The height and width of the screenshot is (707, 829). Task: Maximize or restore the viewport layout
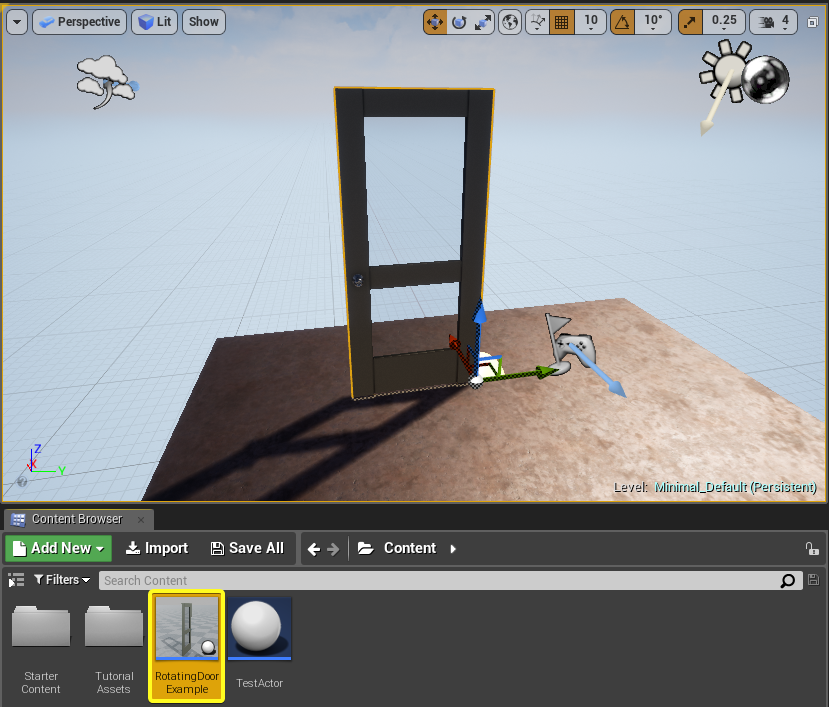814,21
